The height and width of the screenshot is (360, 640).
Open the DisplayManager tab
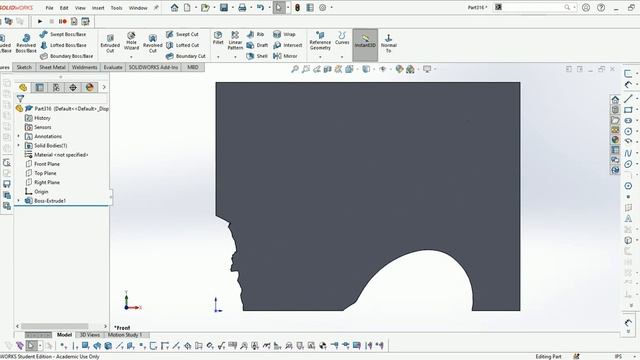coord(90,87)
